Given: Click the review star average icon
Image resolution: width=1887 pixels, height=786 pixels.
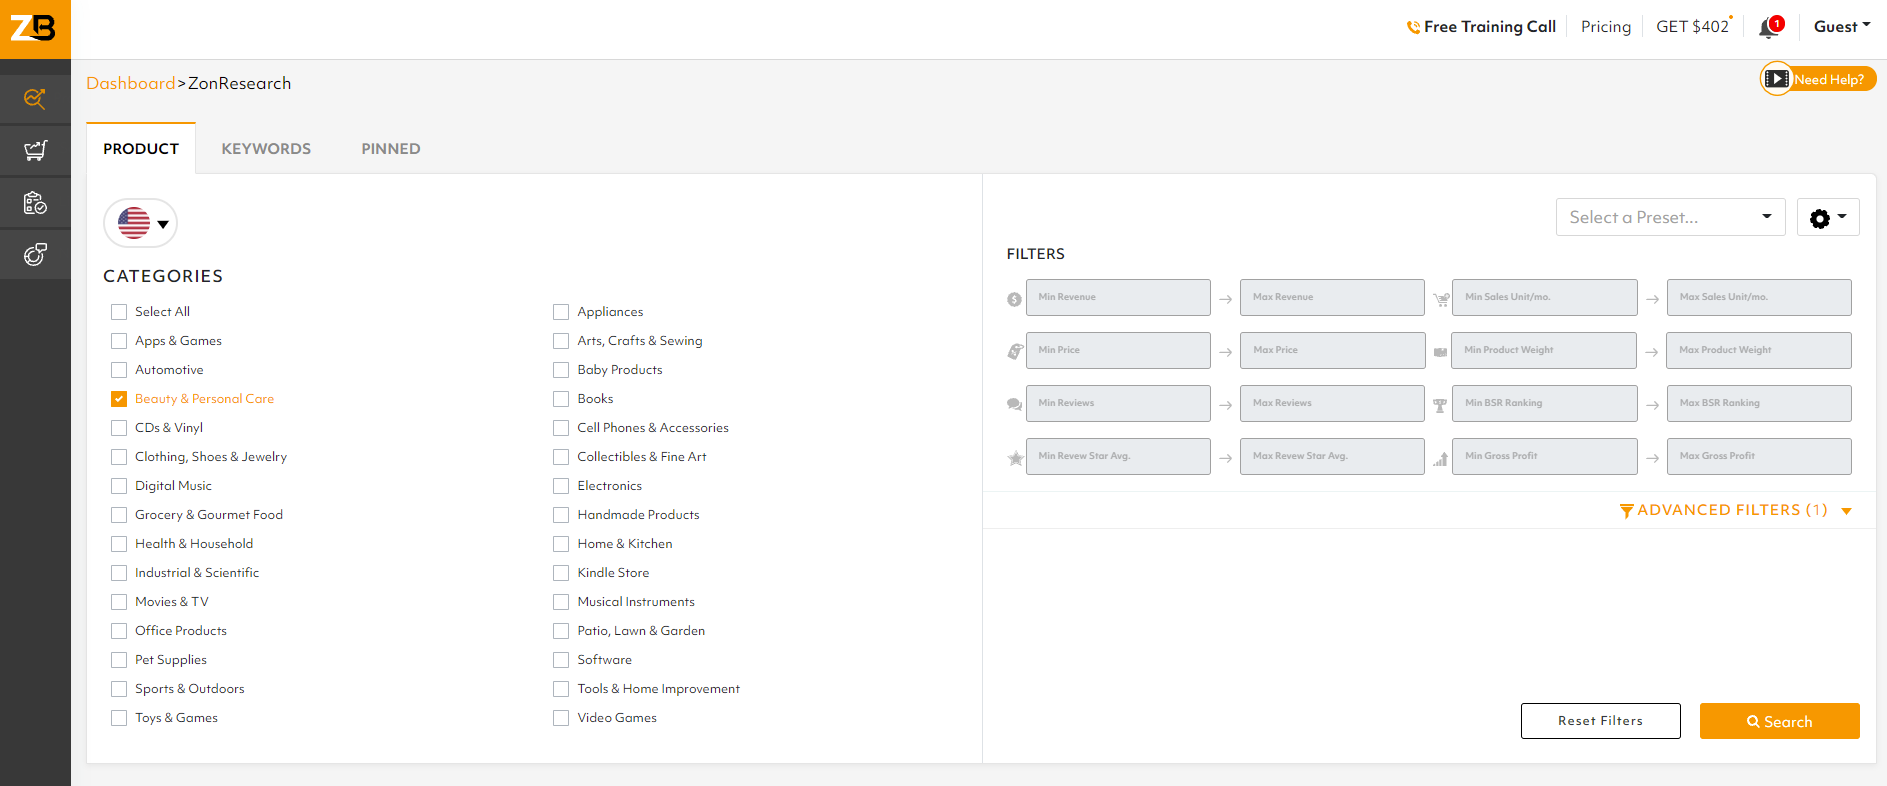Looking at the screenshot, I should point(1015,458).
